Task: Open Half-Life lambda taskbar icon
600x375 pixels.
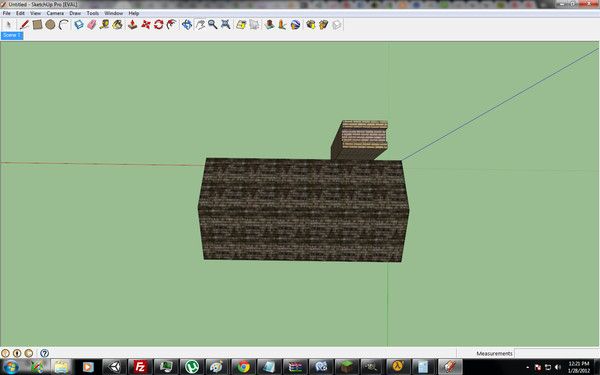Action: coord(398,367)
